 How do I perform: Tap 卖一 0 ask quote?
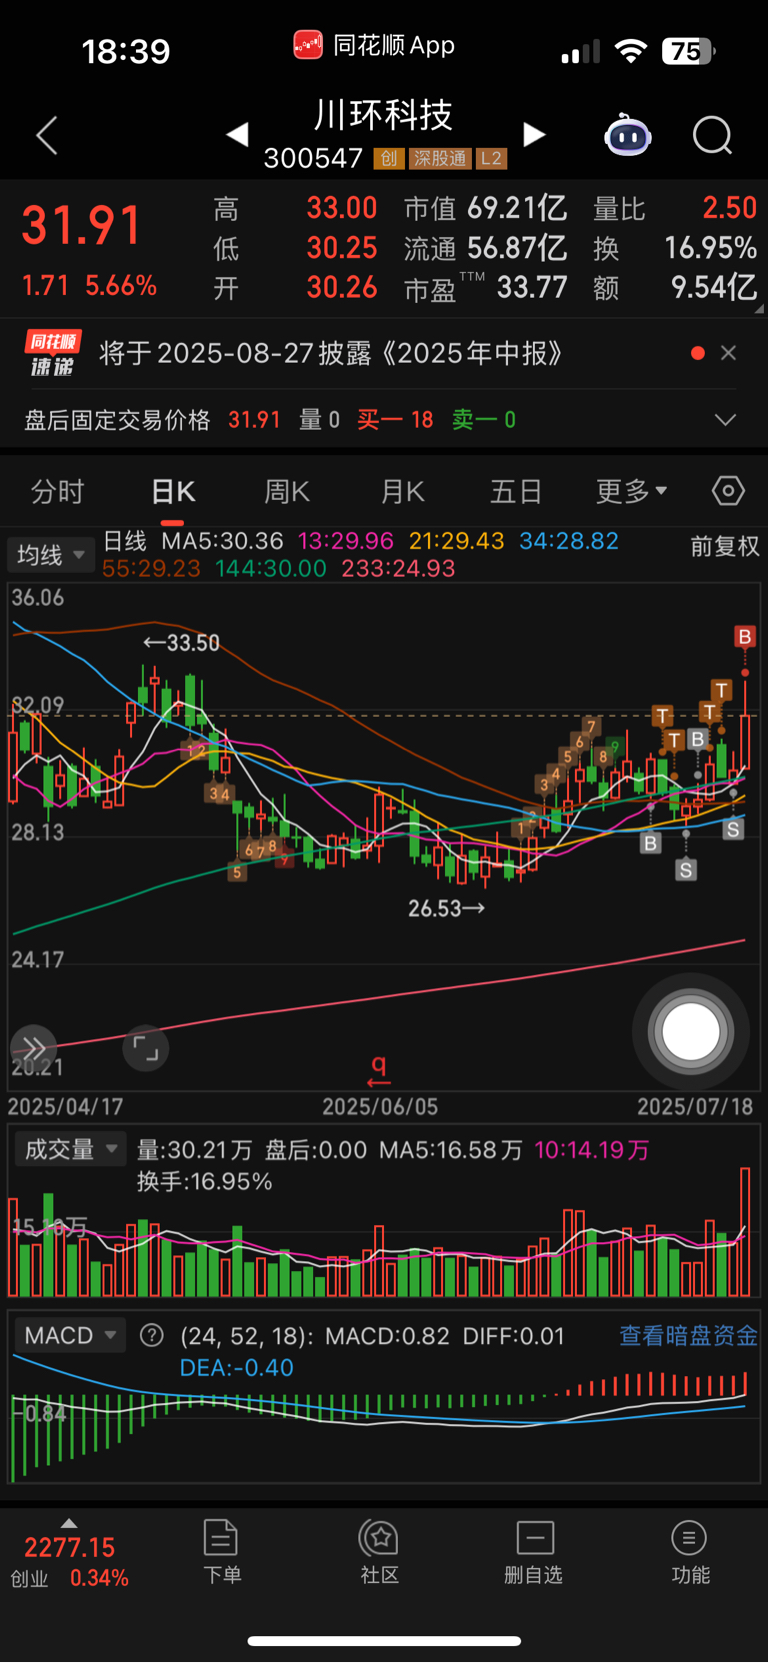(484, 420)
